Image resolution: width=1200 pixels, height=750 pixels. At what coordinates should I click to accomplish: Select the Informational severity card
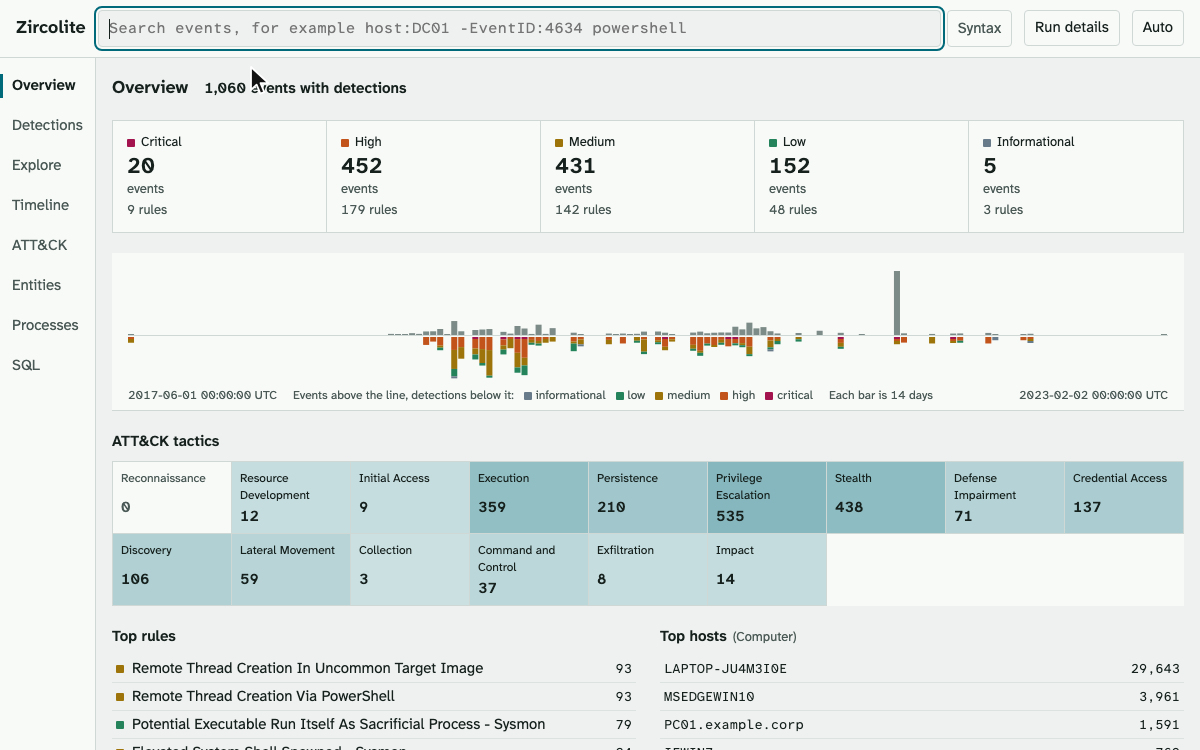pyautogui.click(x=1076, y=176)
